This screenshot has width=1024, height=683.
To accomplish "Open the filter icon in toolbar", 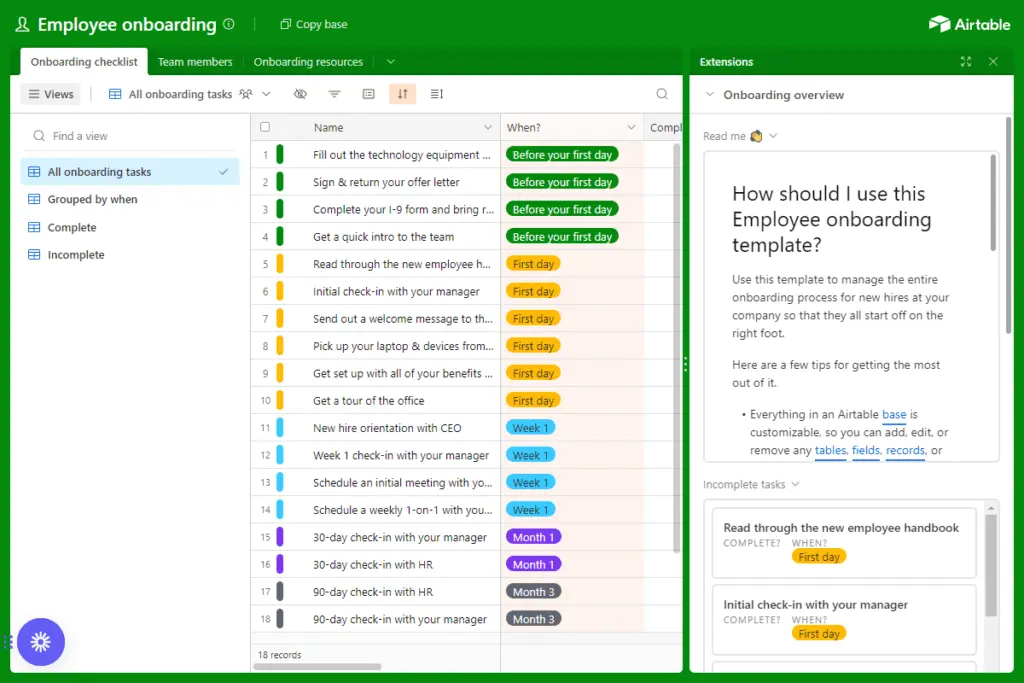I will tap(334, 94).
